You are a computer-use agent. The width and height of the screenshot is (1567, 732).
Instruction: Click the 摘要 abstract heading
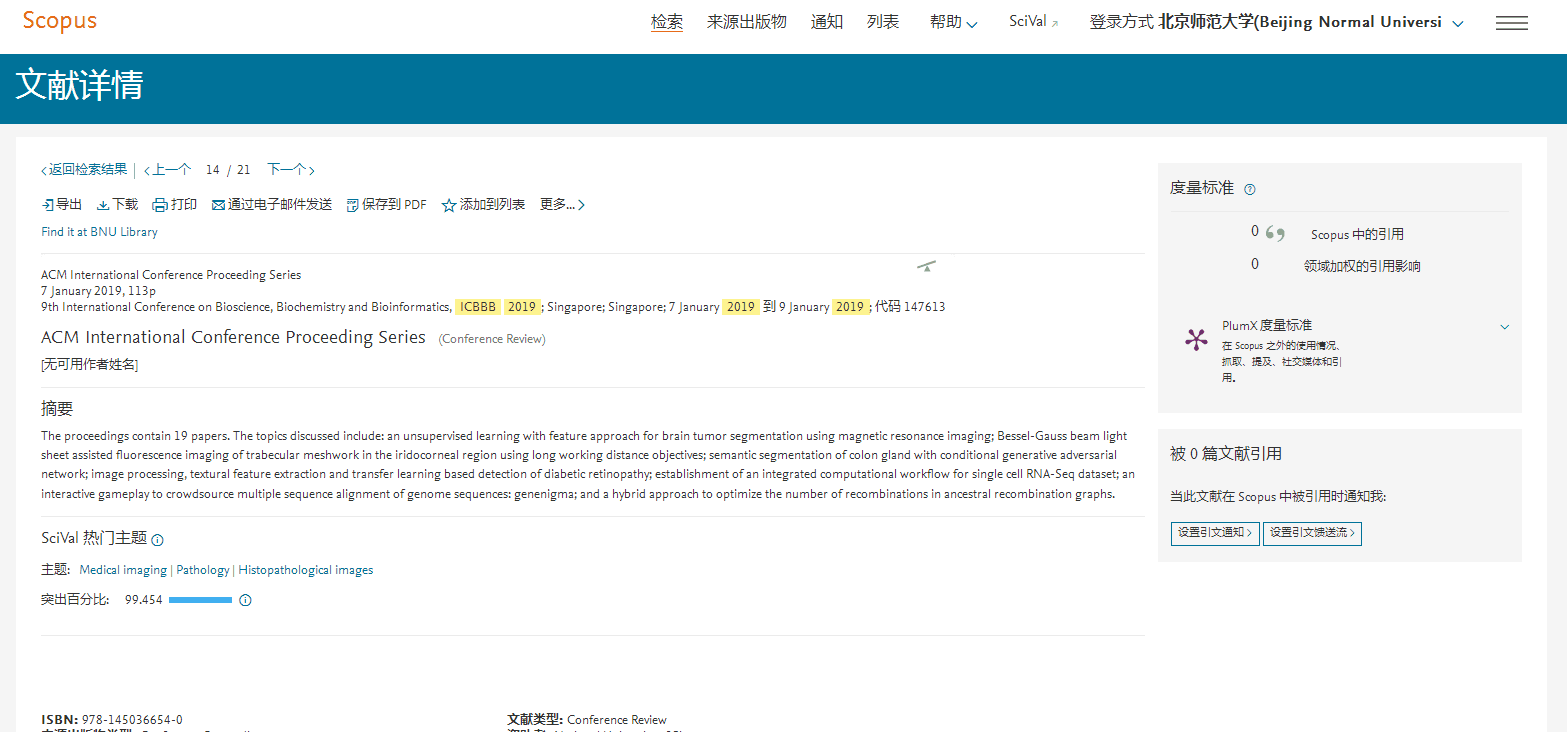57,409
